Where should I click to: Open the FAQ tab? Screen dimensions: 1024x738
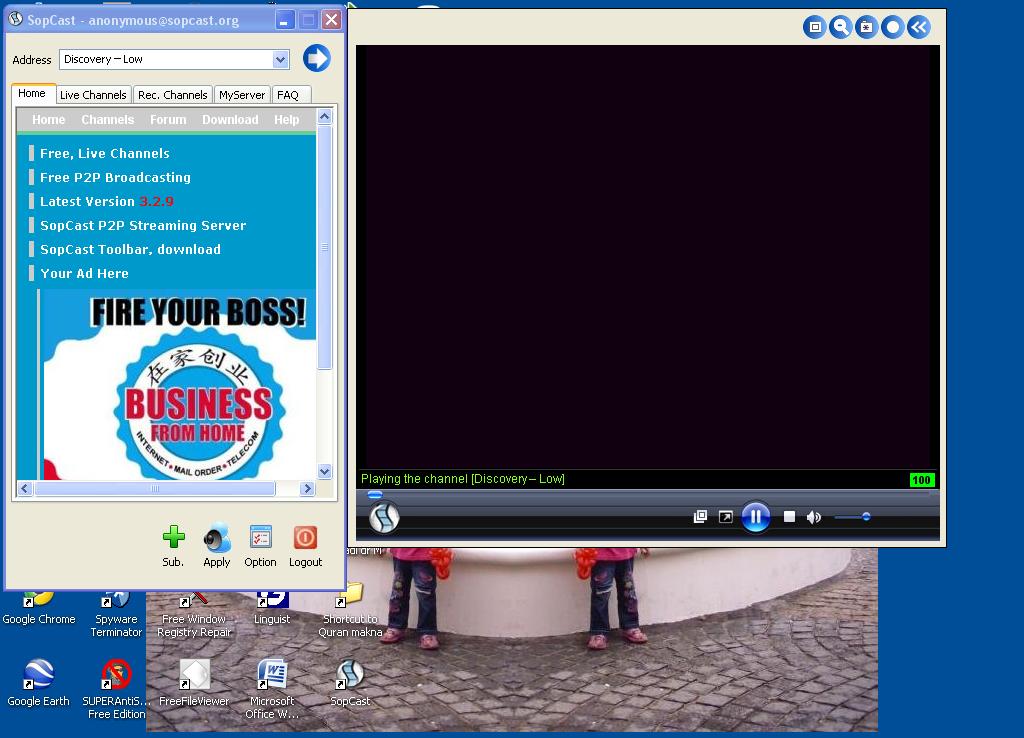pos(288,95)
